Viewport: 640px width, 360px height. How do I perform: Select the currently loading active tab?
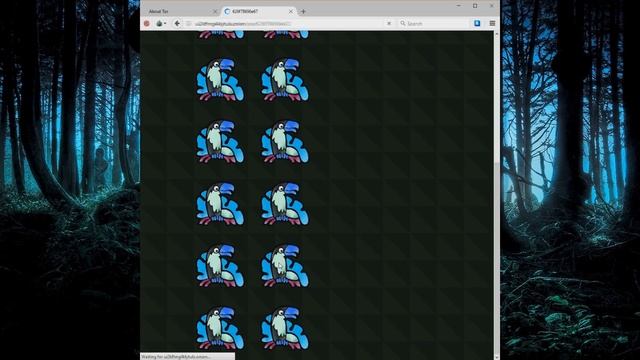tap(258, 11)
